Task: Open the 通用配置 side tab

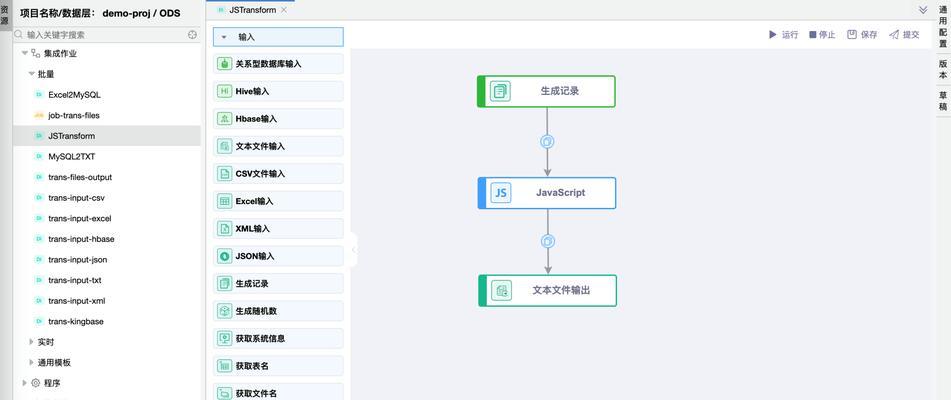Action: (943, 27)
